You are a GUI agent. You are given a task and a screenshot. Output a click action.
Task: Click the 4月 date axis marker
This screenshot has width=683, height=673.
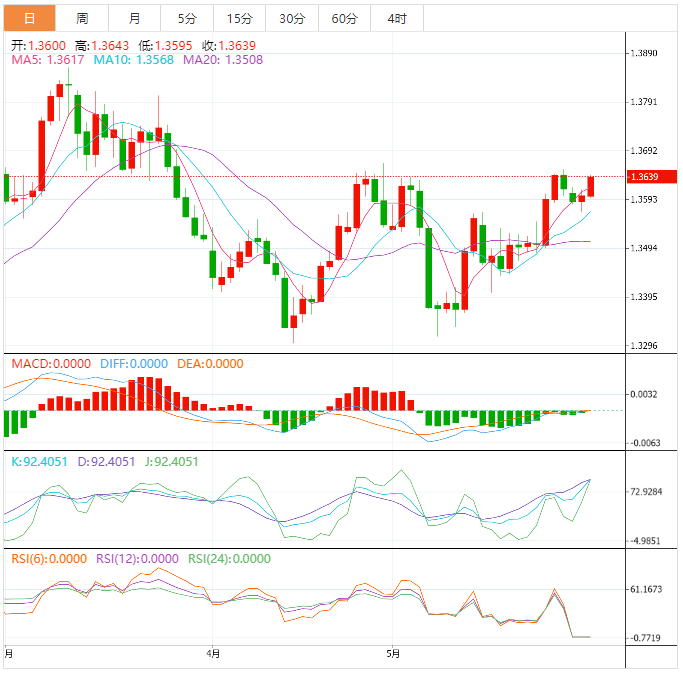[x=211, y=653]
